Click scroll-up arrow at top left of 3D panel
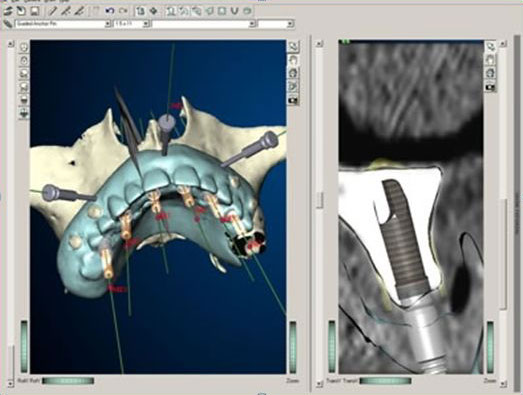Screen dimensions: 523x395 (11, 44)
